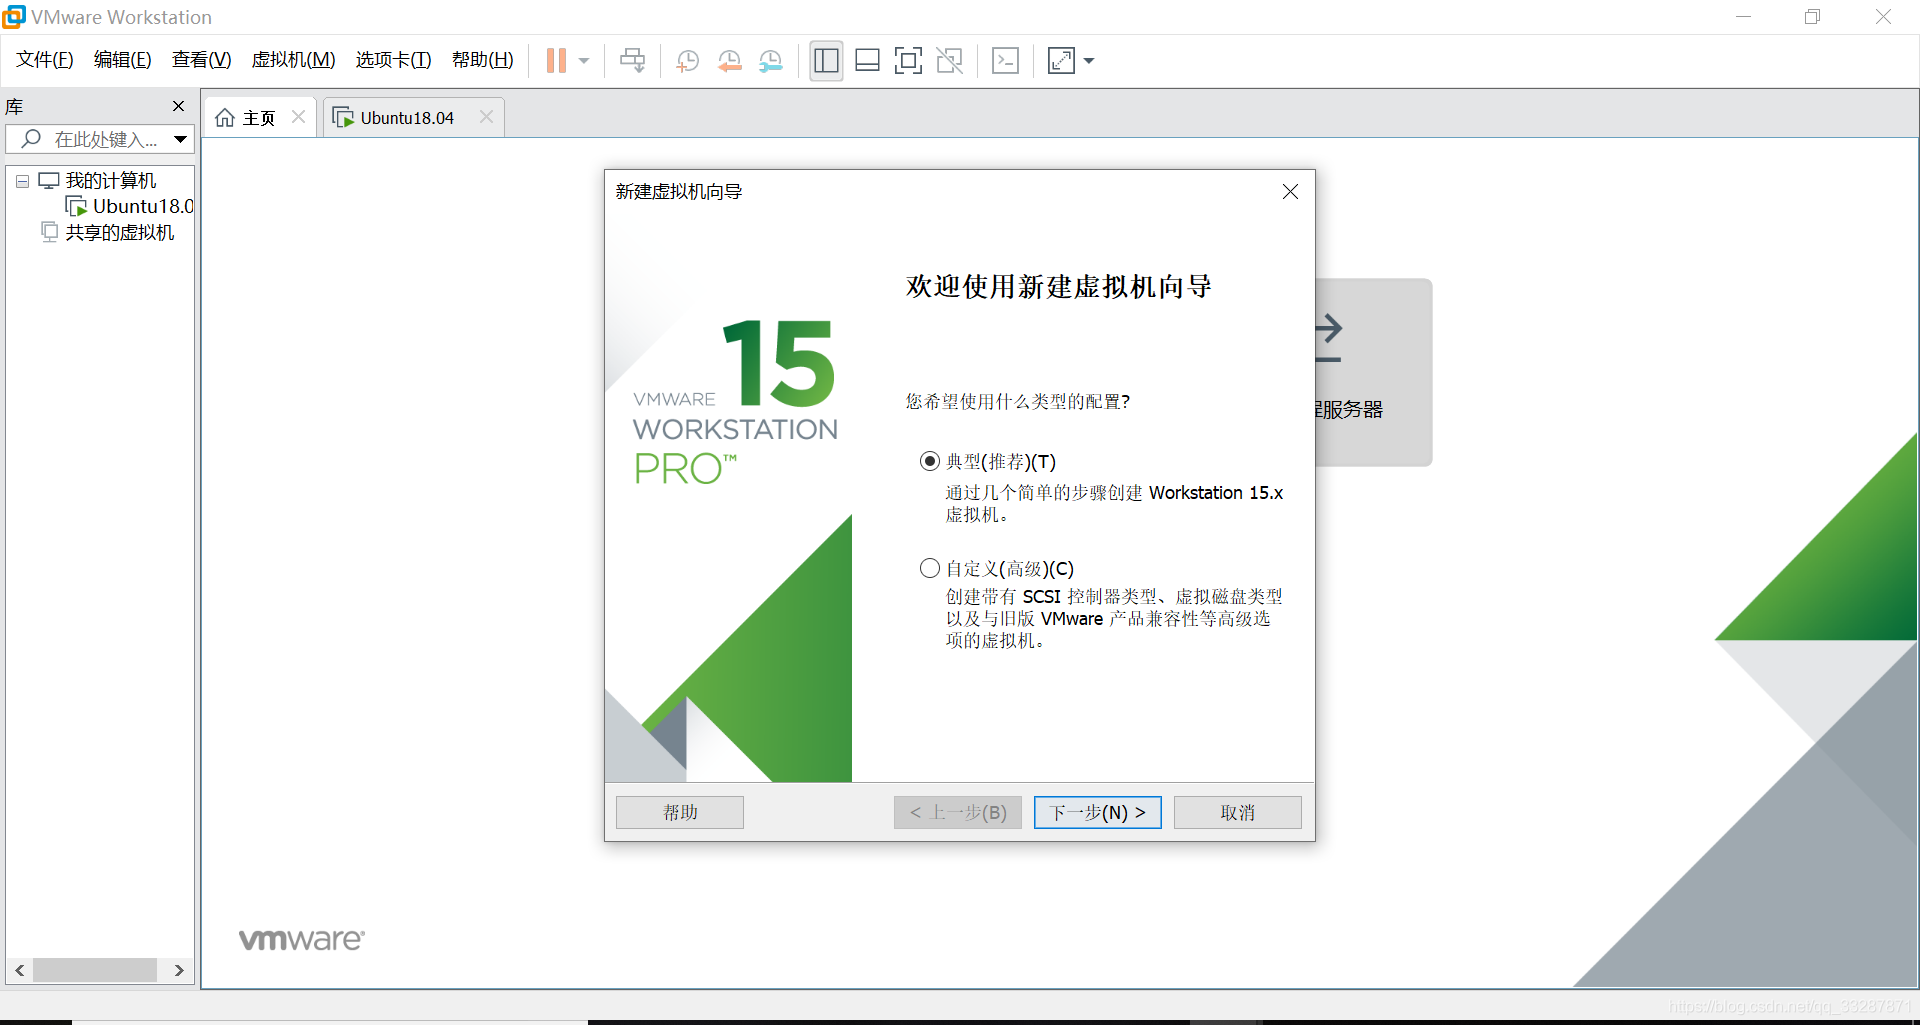Click the take snapshot icon

(687, 61)
